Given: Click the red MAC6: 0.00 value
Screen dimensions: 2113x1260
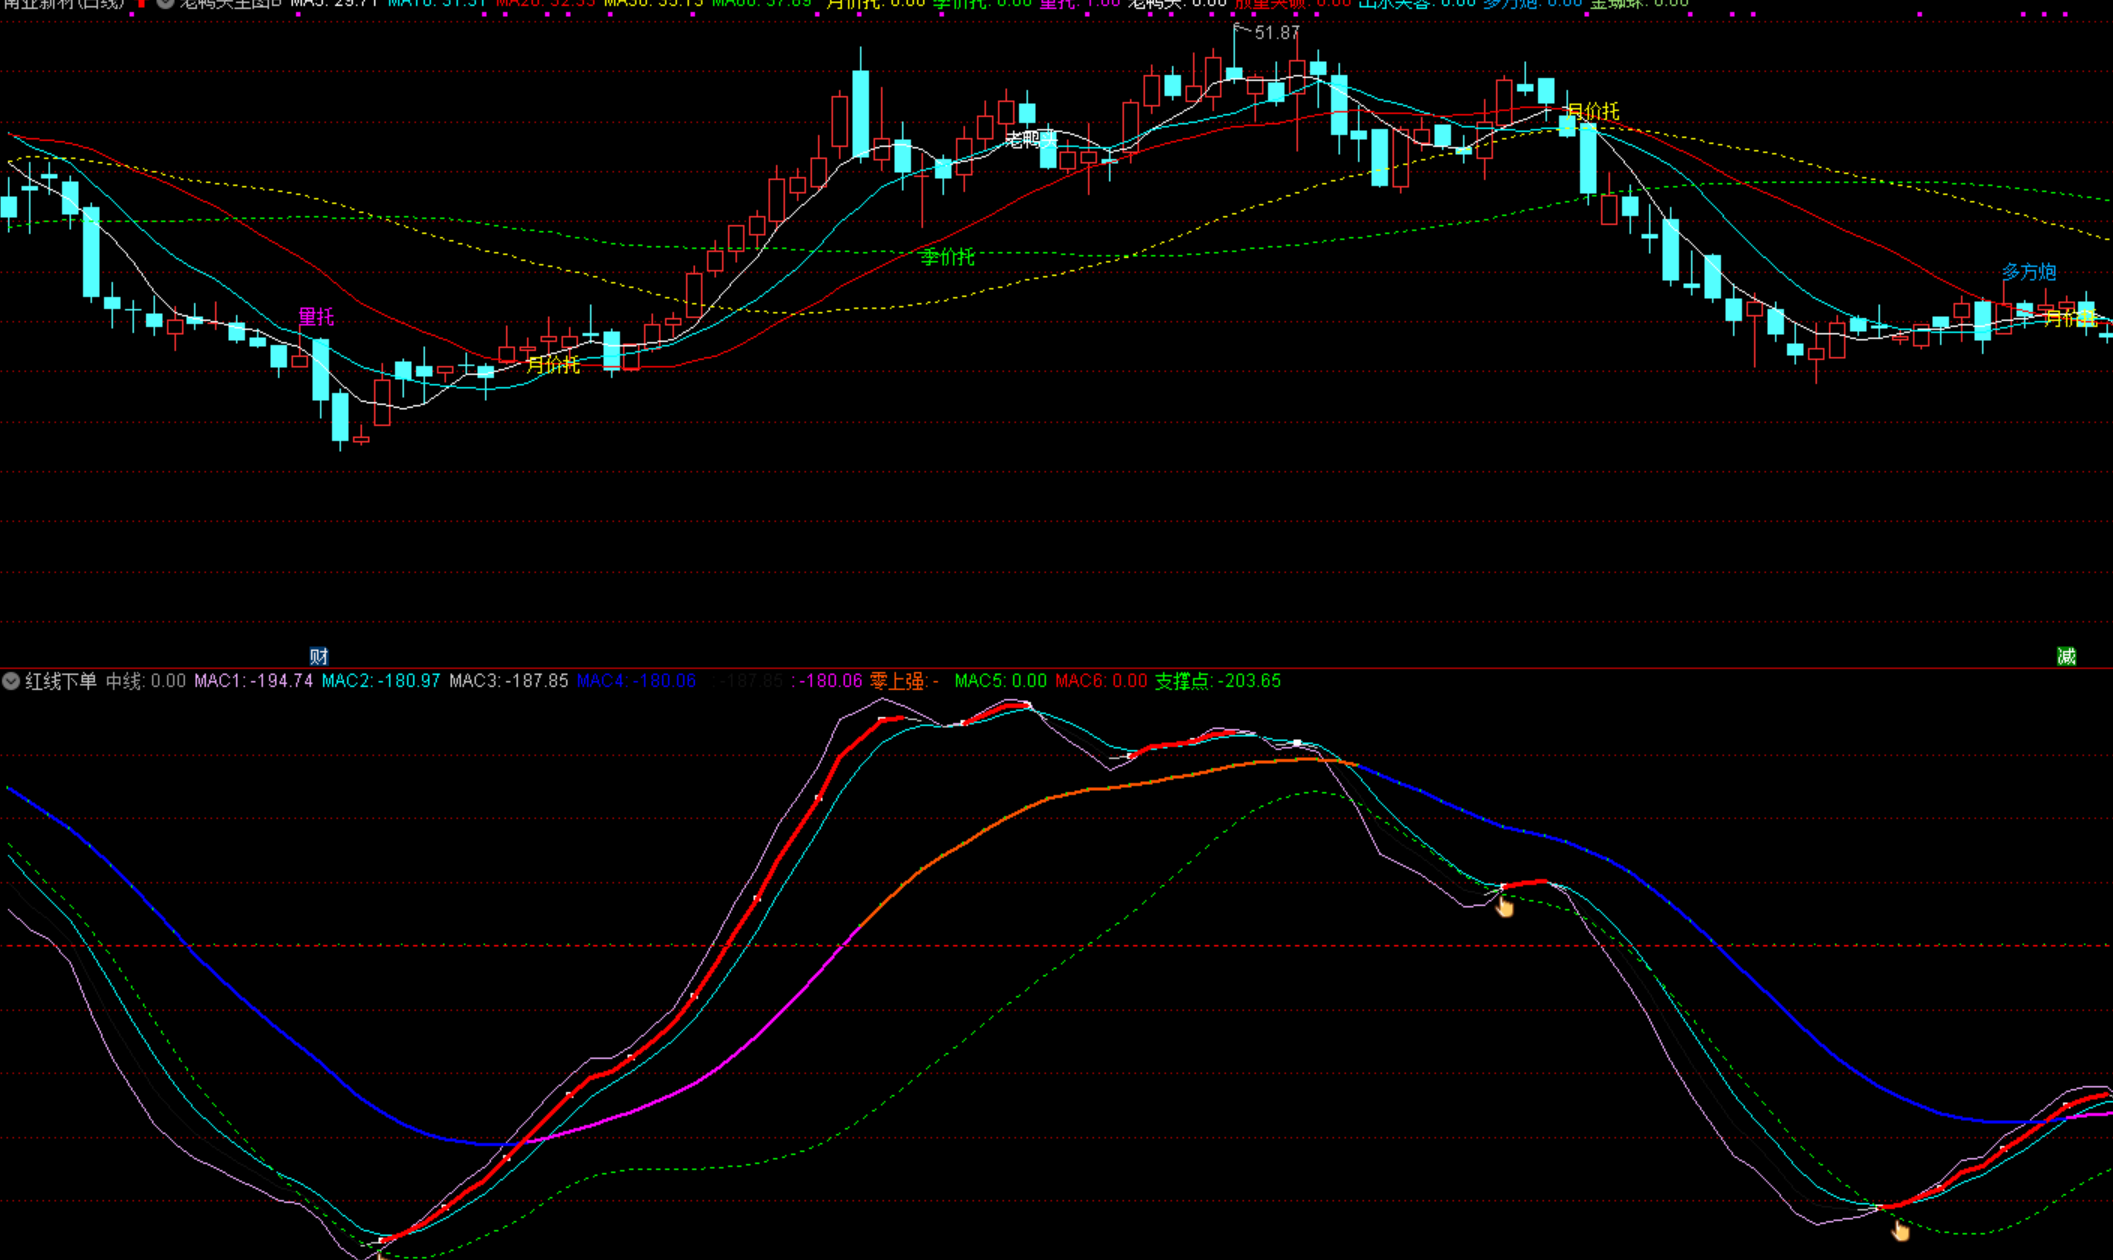Looking at the screenshot, I should pyautogui.click(x=1102, y=681).
